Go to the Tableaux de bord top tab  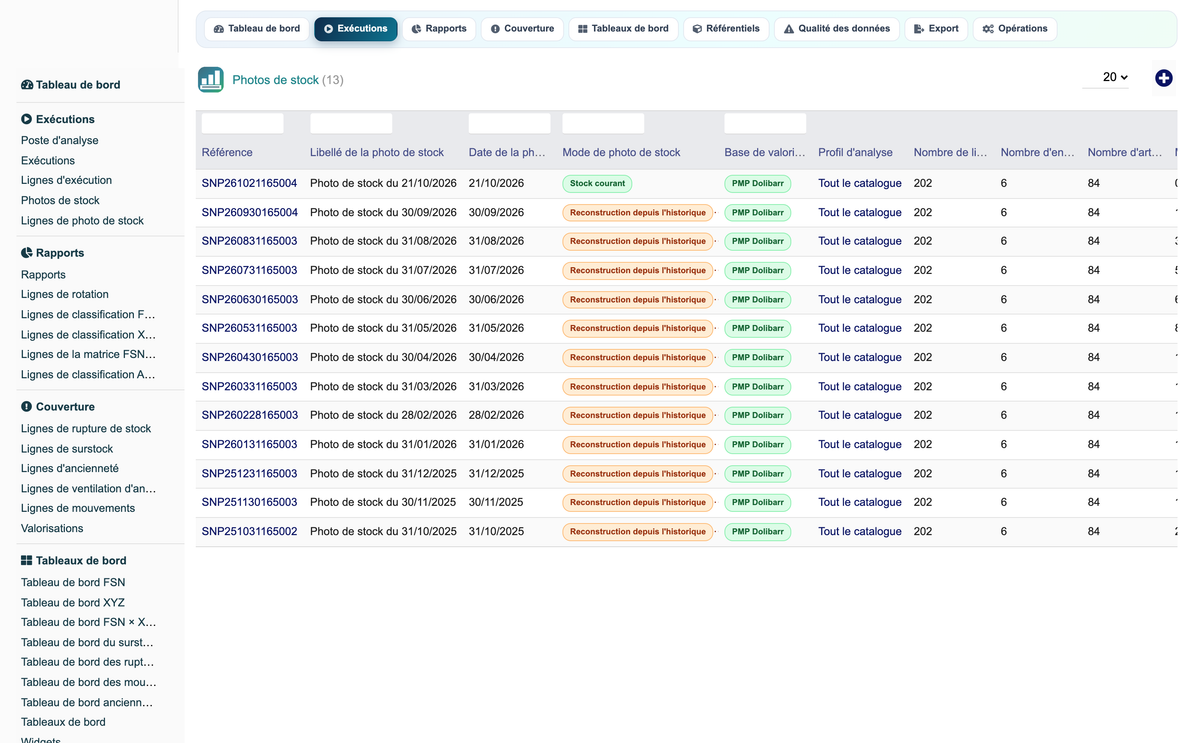click(x=623, y=29)
